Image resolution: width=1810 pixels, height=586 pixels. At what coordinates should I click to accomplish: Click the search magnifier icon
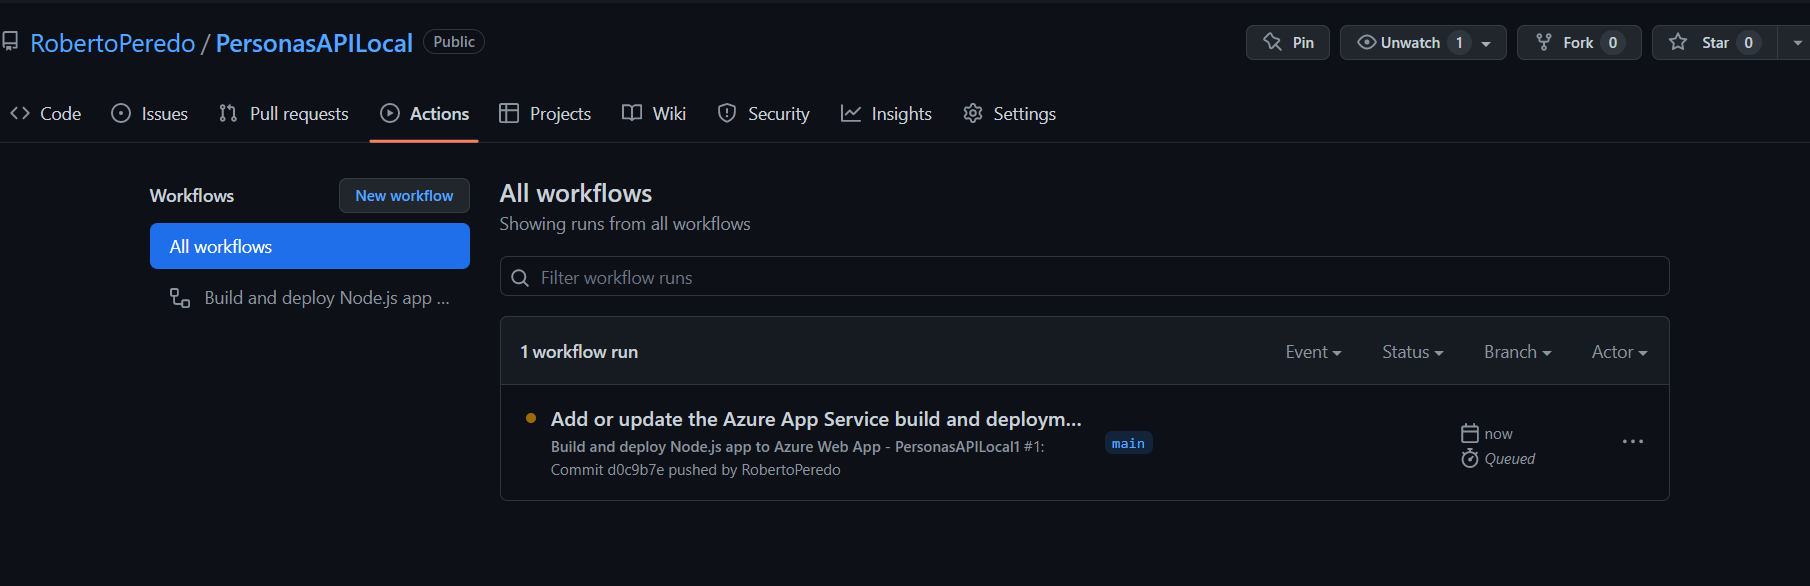coord(520,278)
